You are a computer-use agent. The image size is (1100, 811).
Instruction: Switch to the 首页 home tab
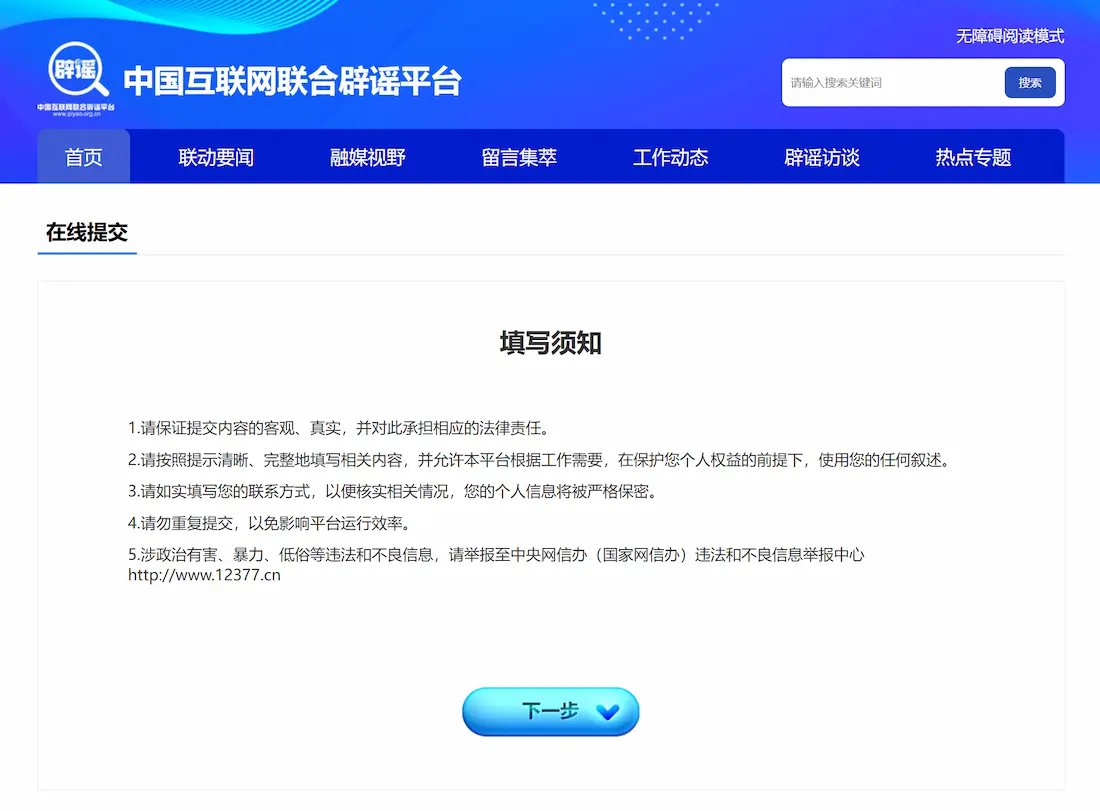click(x=83, y=156)
